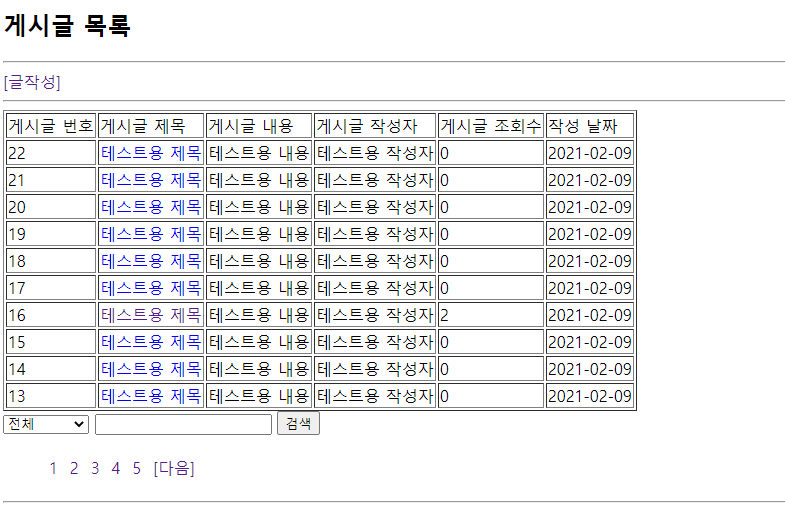Image resolution: width=785 pixels, height=505 pixels.
Task: Focus the search keyword text field
Action: [x=183, y=424]
